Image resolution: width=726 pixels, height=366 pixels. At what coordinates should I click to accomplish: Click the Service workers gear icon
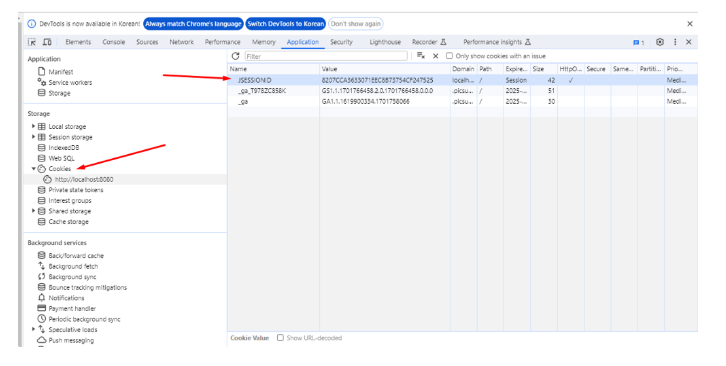42,82
